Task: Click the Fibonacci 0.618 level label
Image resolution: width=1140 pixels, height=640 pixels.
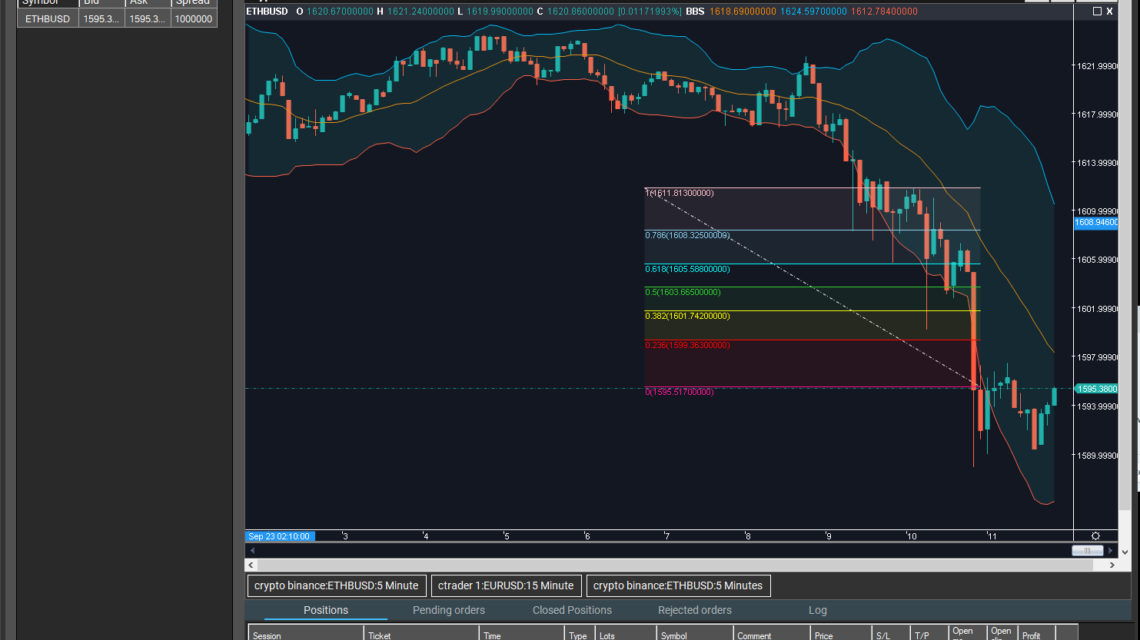Action: (689, 269)
